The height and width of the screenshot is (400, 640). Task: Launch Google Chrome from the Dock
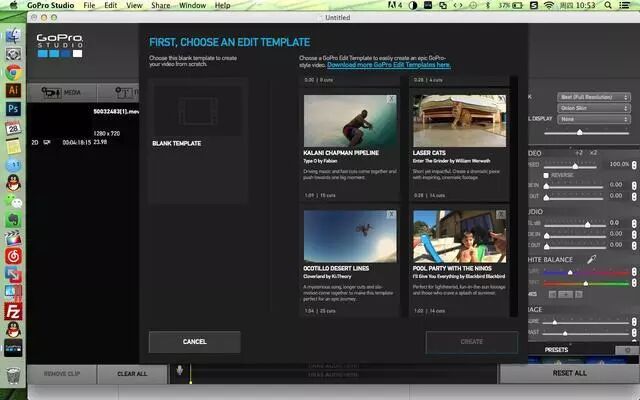click(13, 72)
